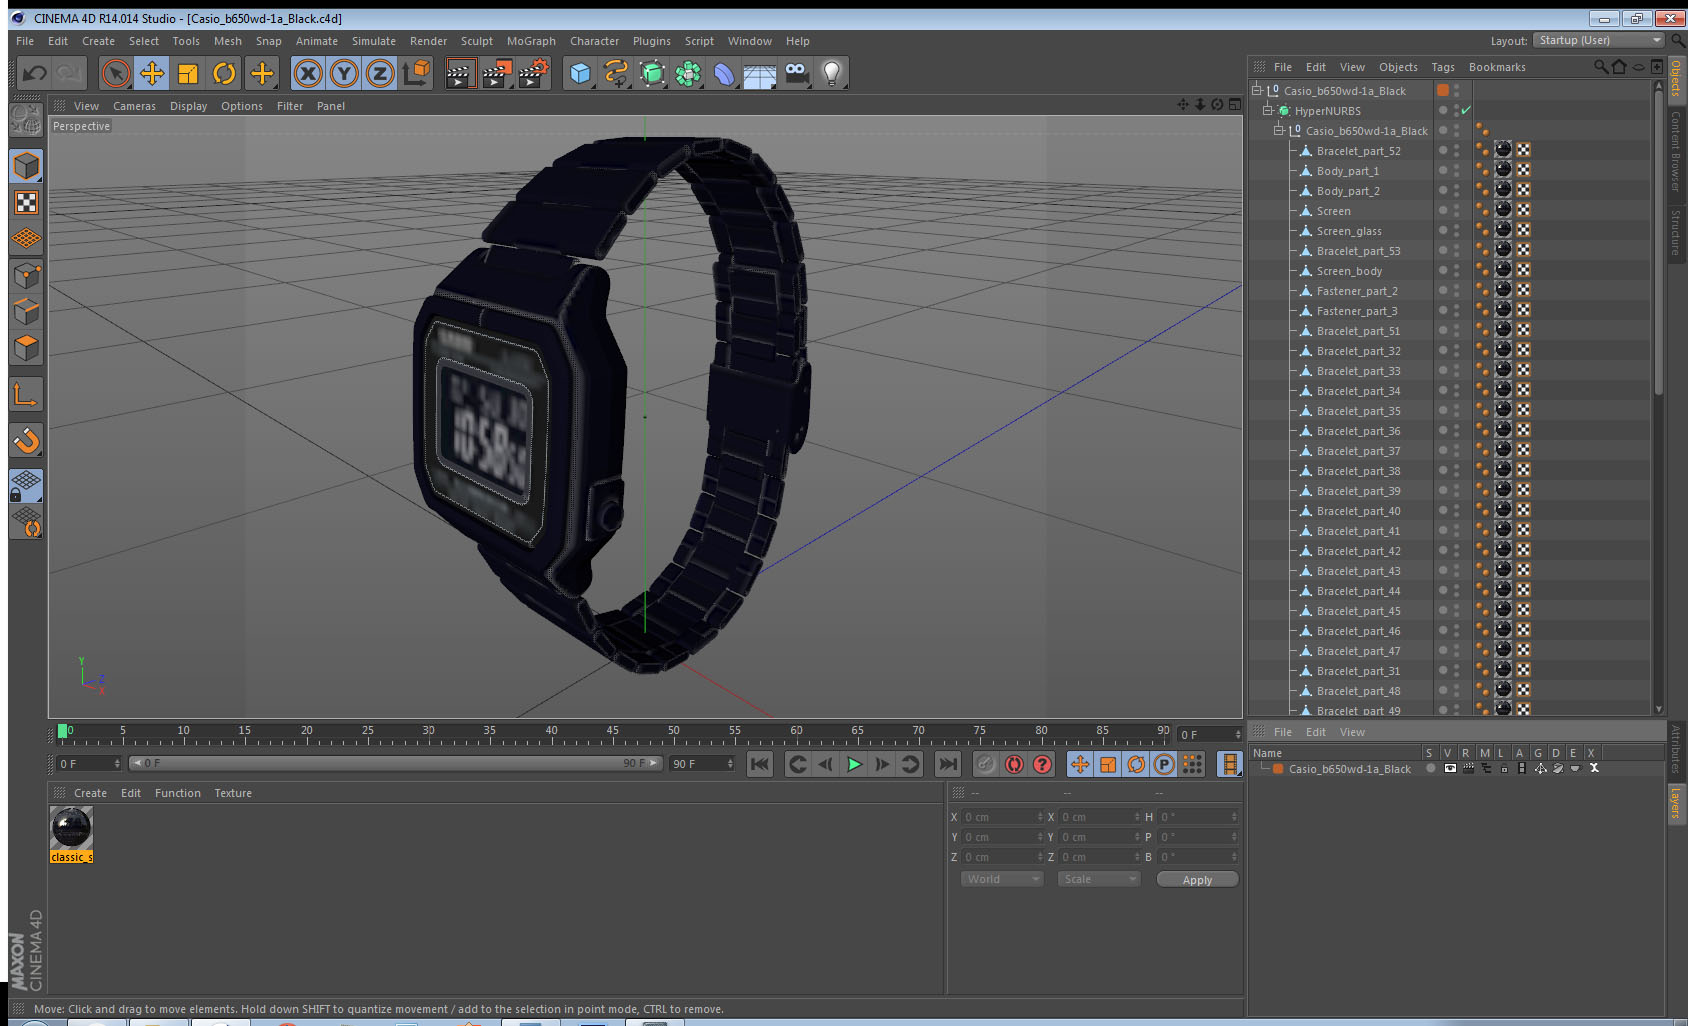1688x1026 pixels.
Task: Play the animation forward
Action: (x=854, y=764)
